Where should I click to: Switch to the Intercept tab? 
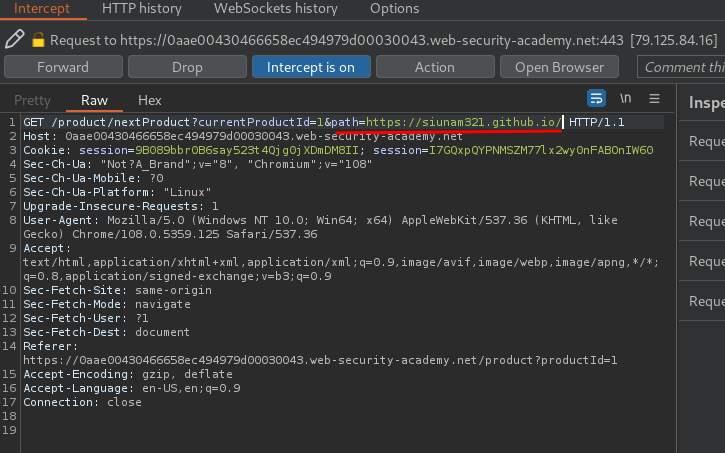coord(42,8)
